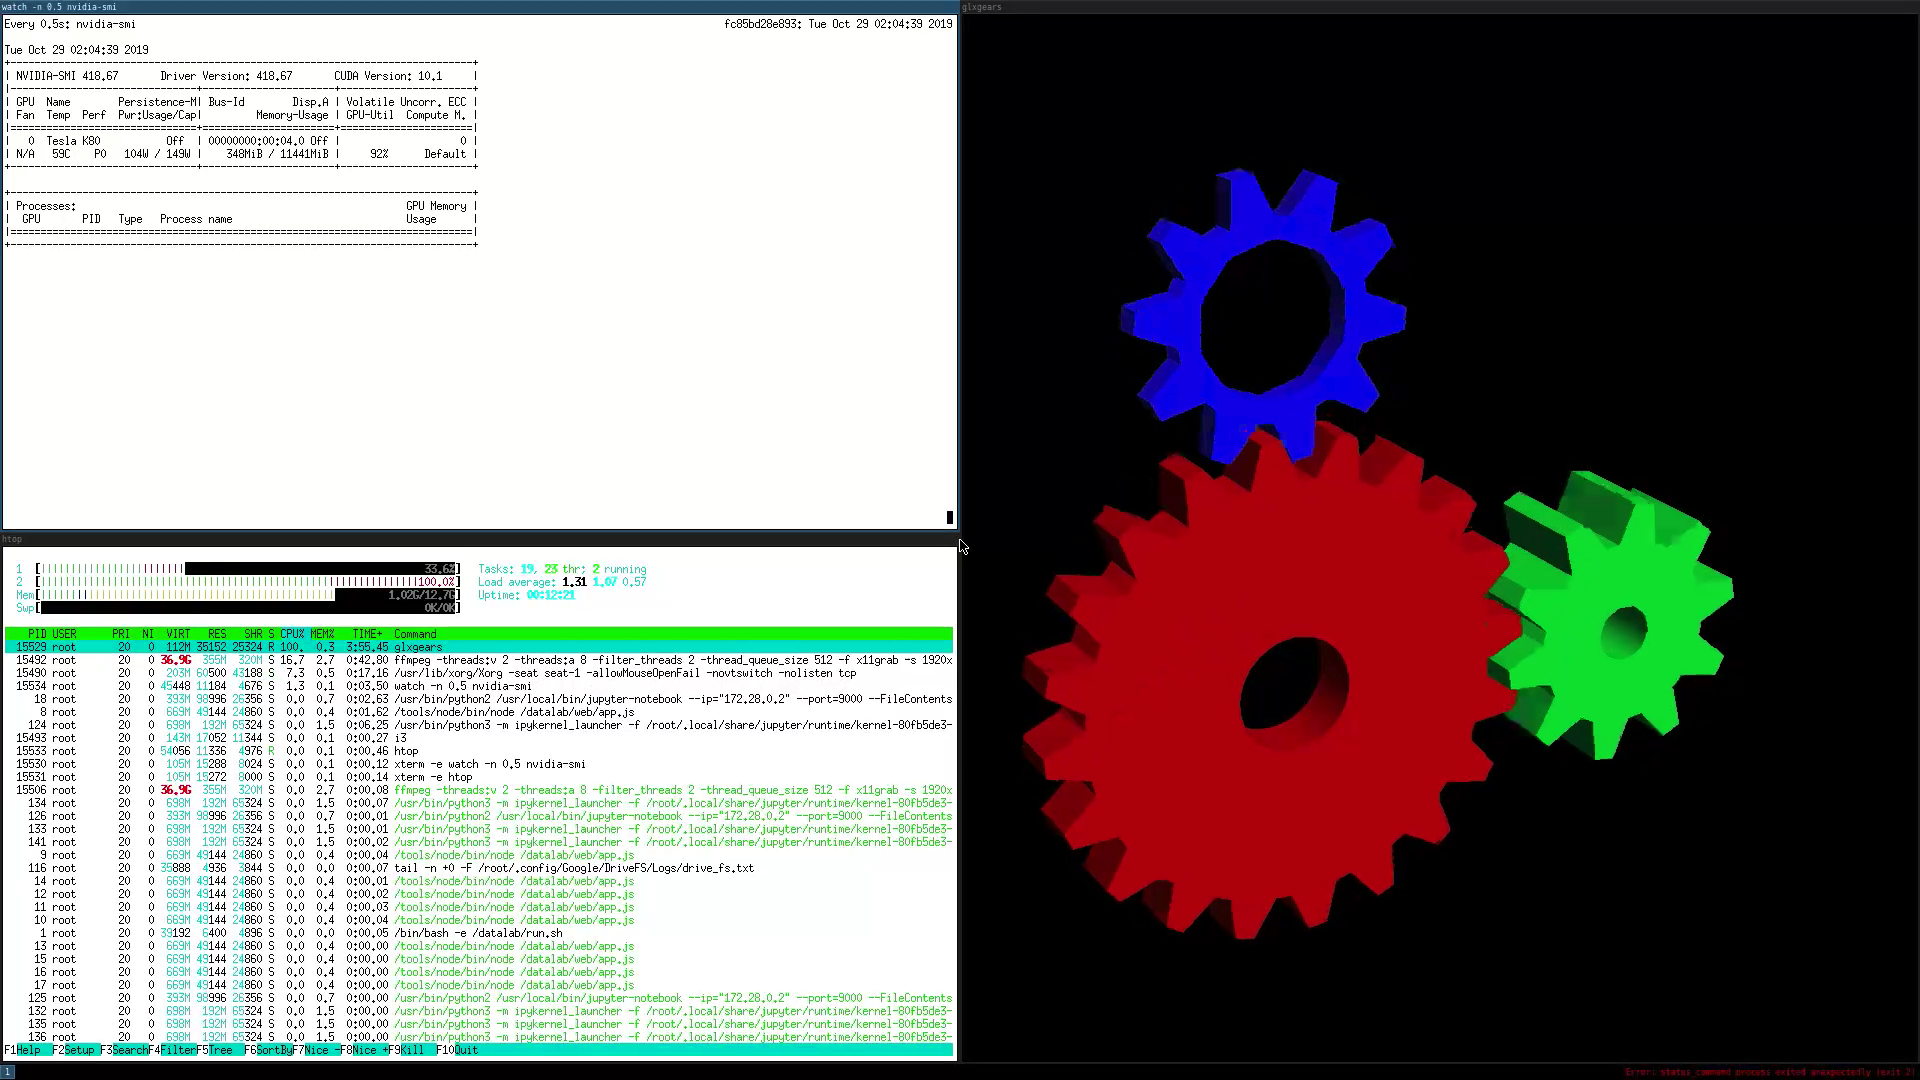The width and height of the screenshot is (1920, 1080).
Task: Select the glxgears process row
Action: [417, 647]
